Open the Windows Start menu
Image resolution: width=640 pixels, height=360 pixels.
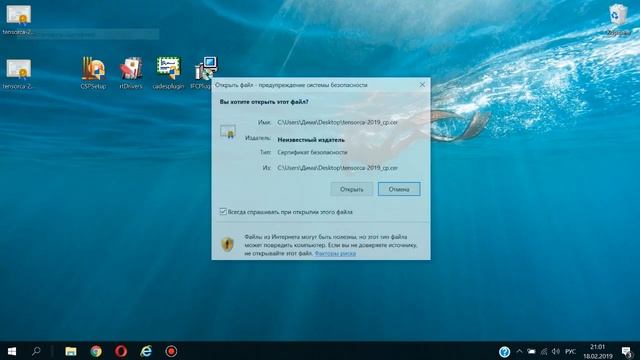[x=12, y=351]
